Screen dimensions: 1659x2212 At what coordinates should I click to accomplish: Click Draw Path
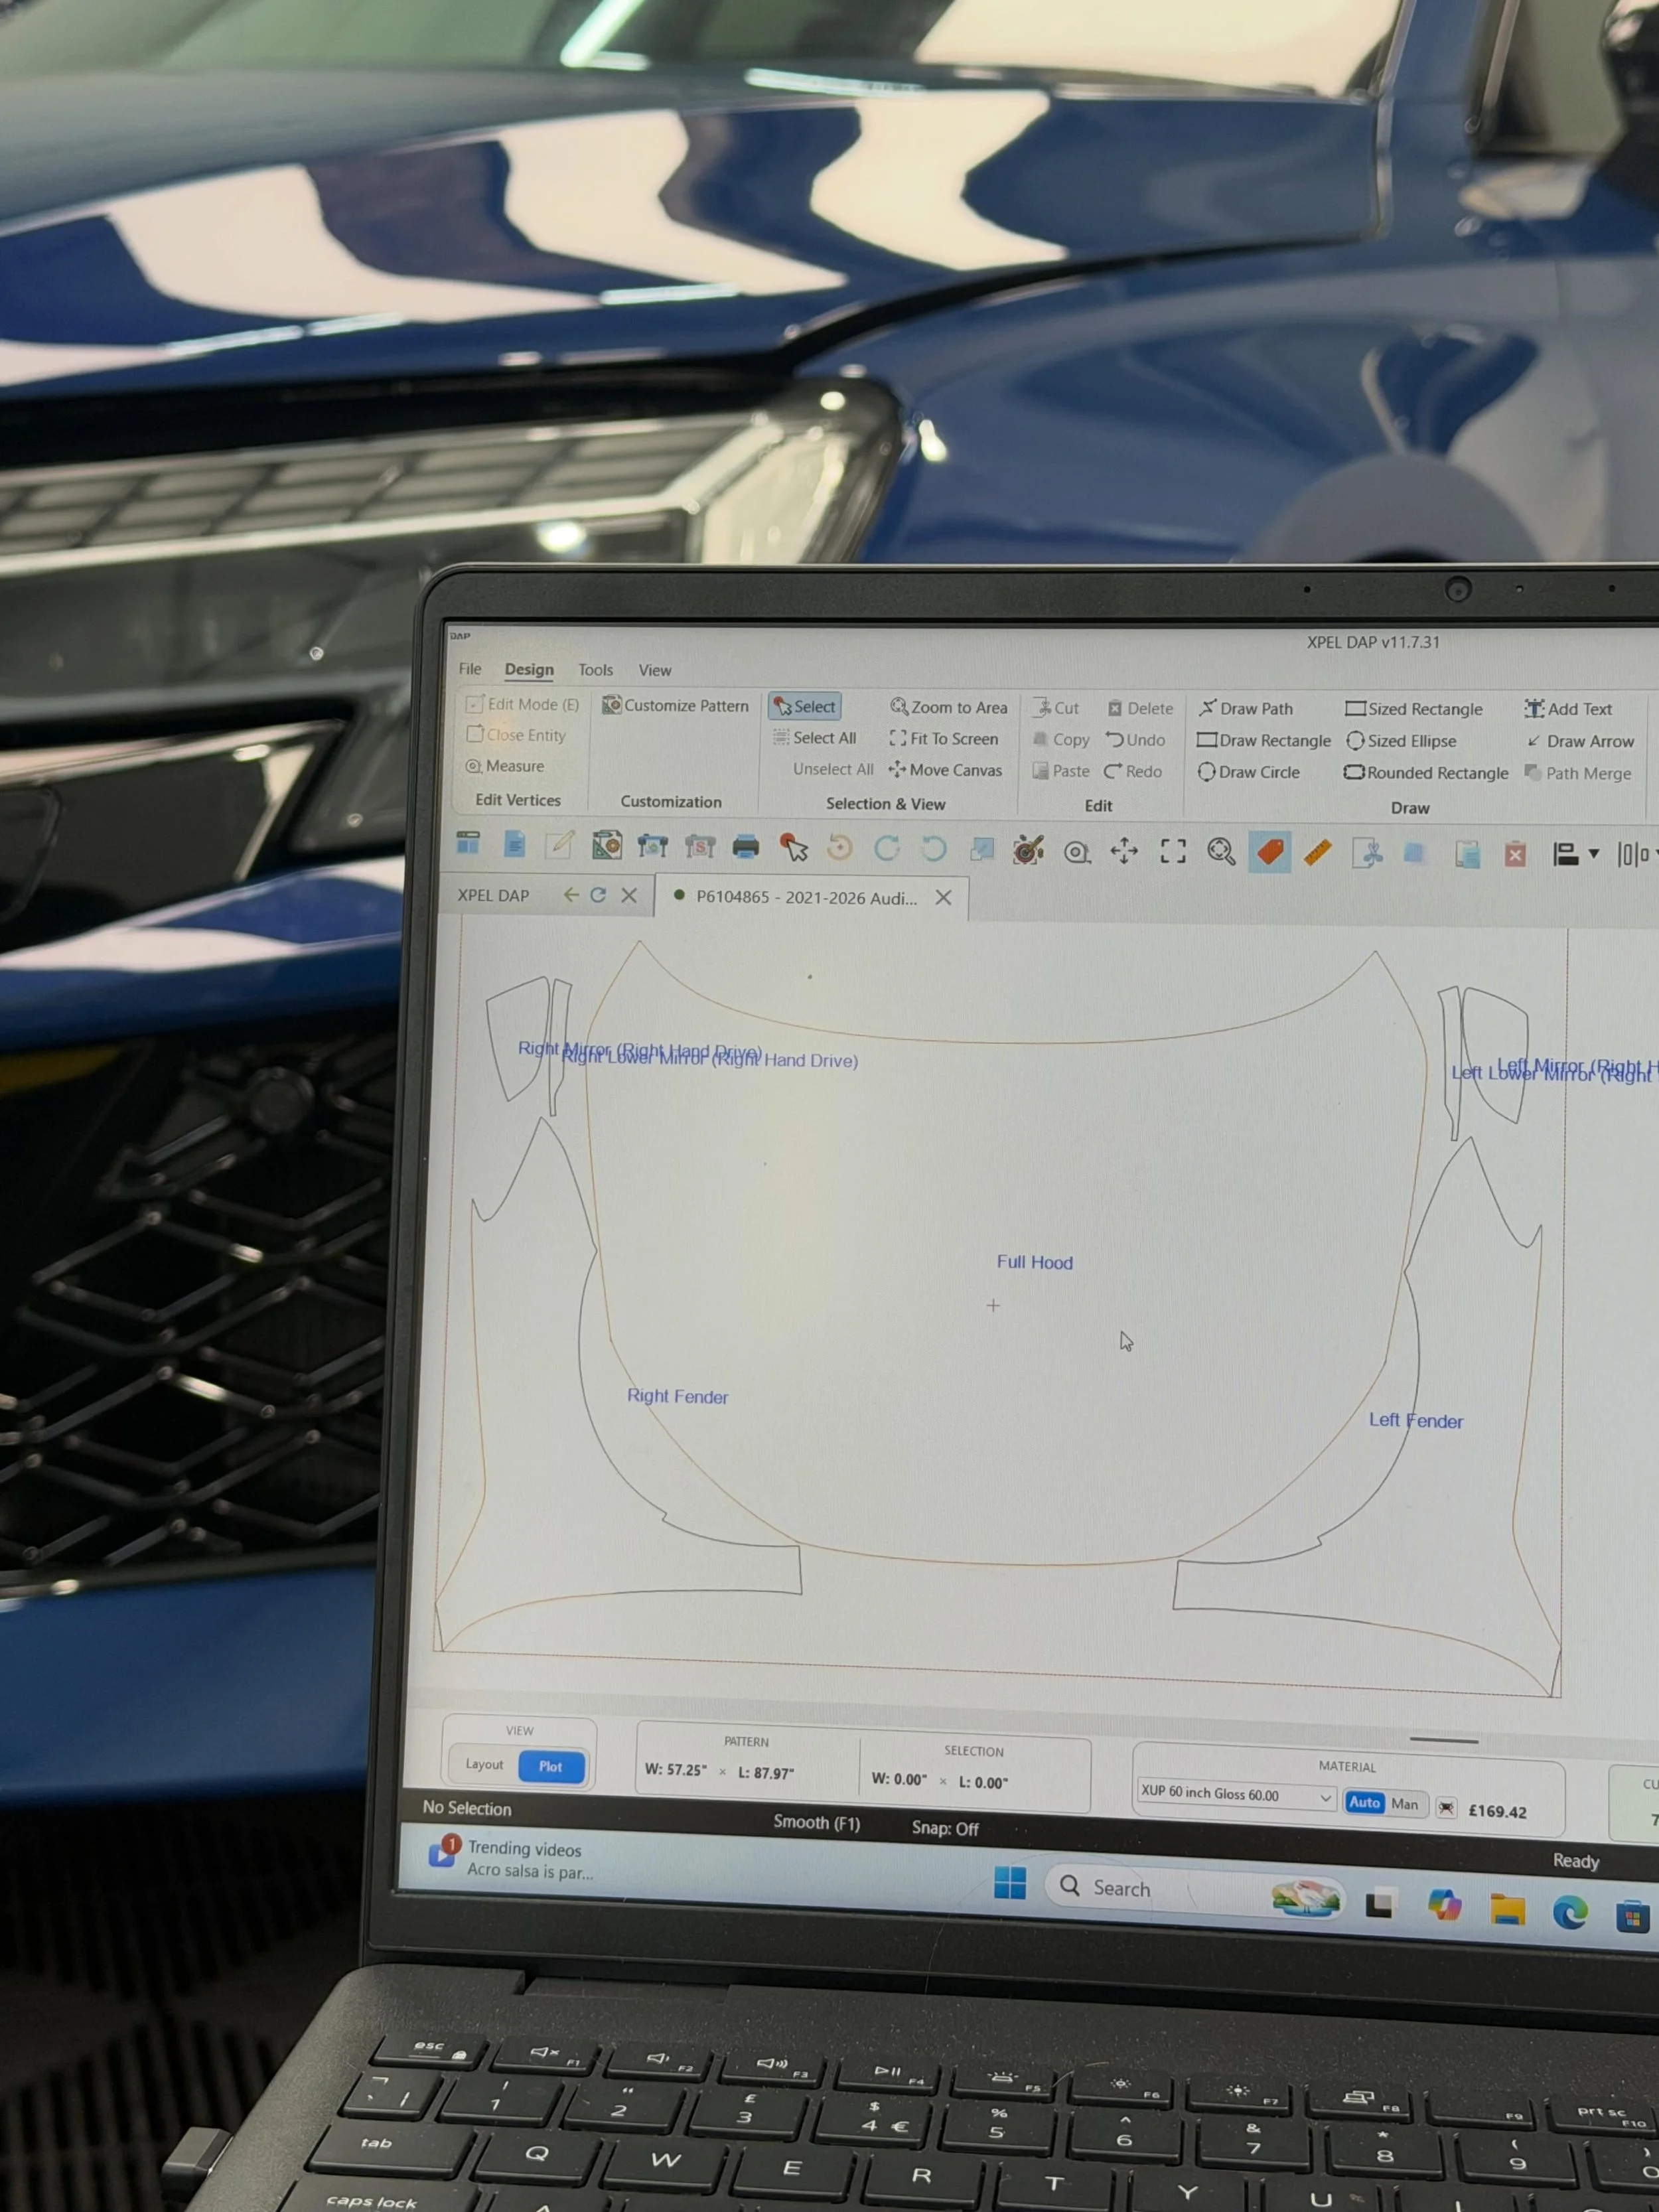(1245, 708)
